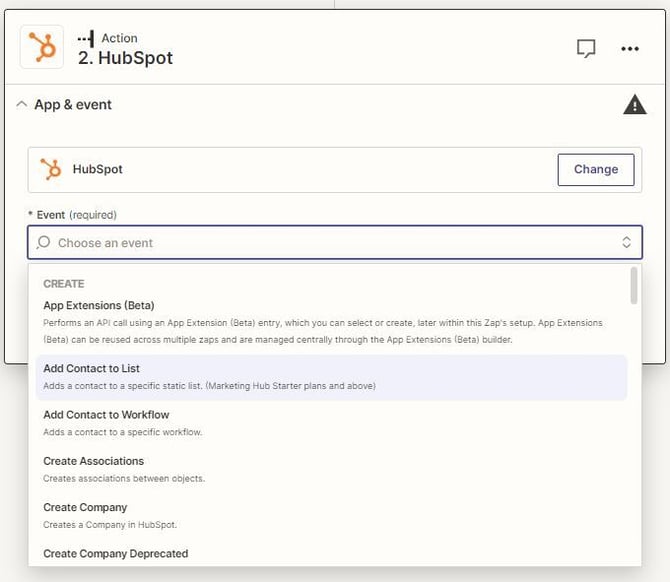Open the three-dot more options menu
670x582 pixels.
(x=630, y=48)
